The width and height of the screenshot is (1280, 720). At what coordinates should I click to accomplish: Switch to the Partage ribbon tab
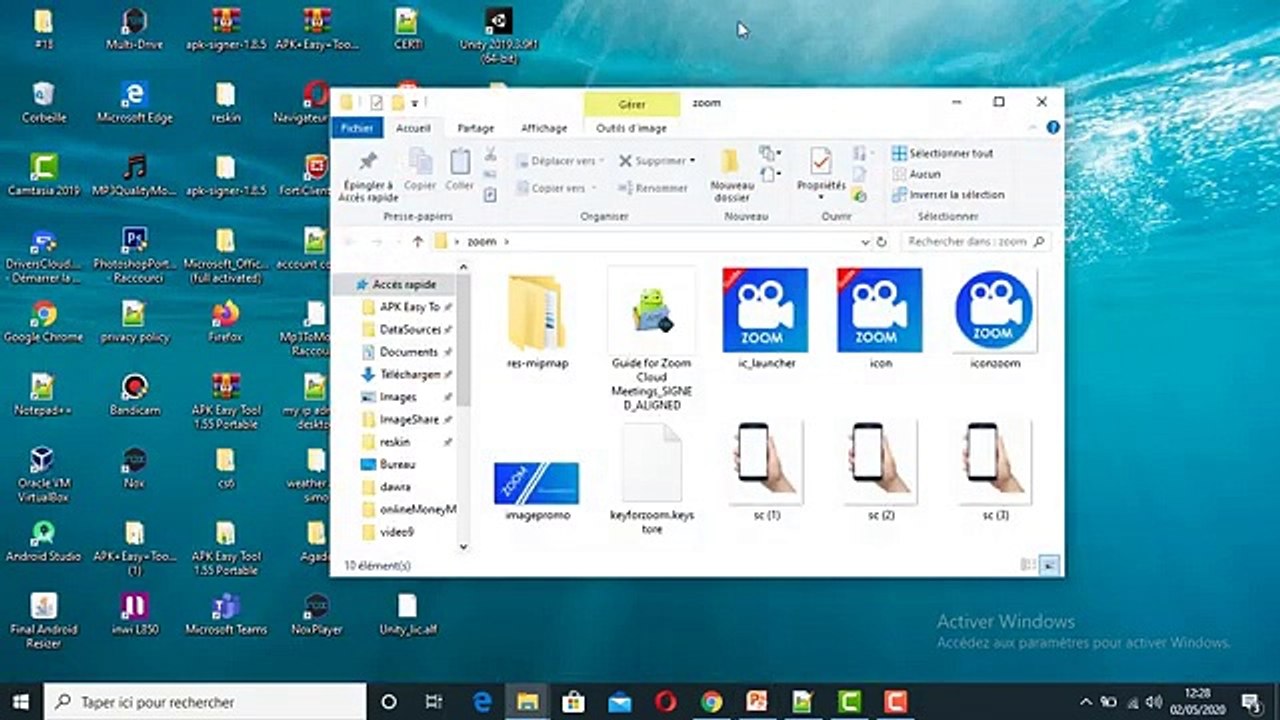[476, 128]
